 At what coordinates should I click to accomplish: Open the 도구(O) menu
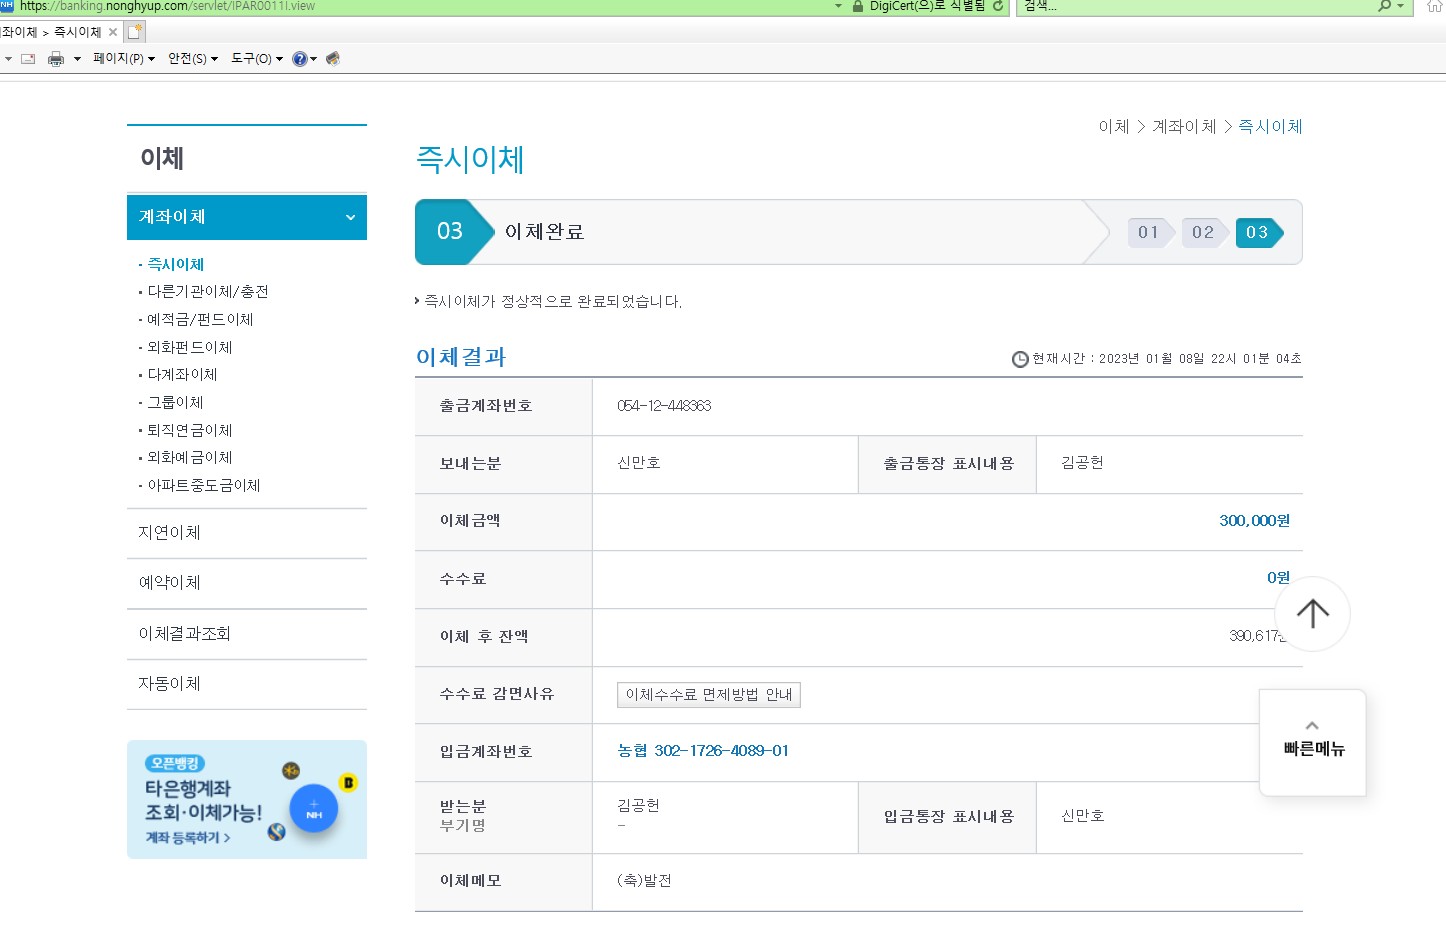(x=257, y=59)
